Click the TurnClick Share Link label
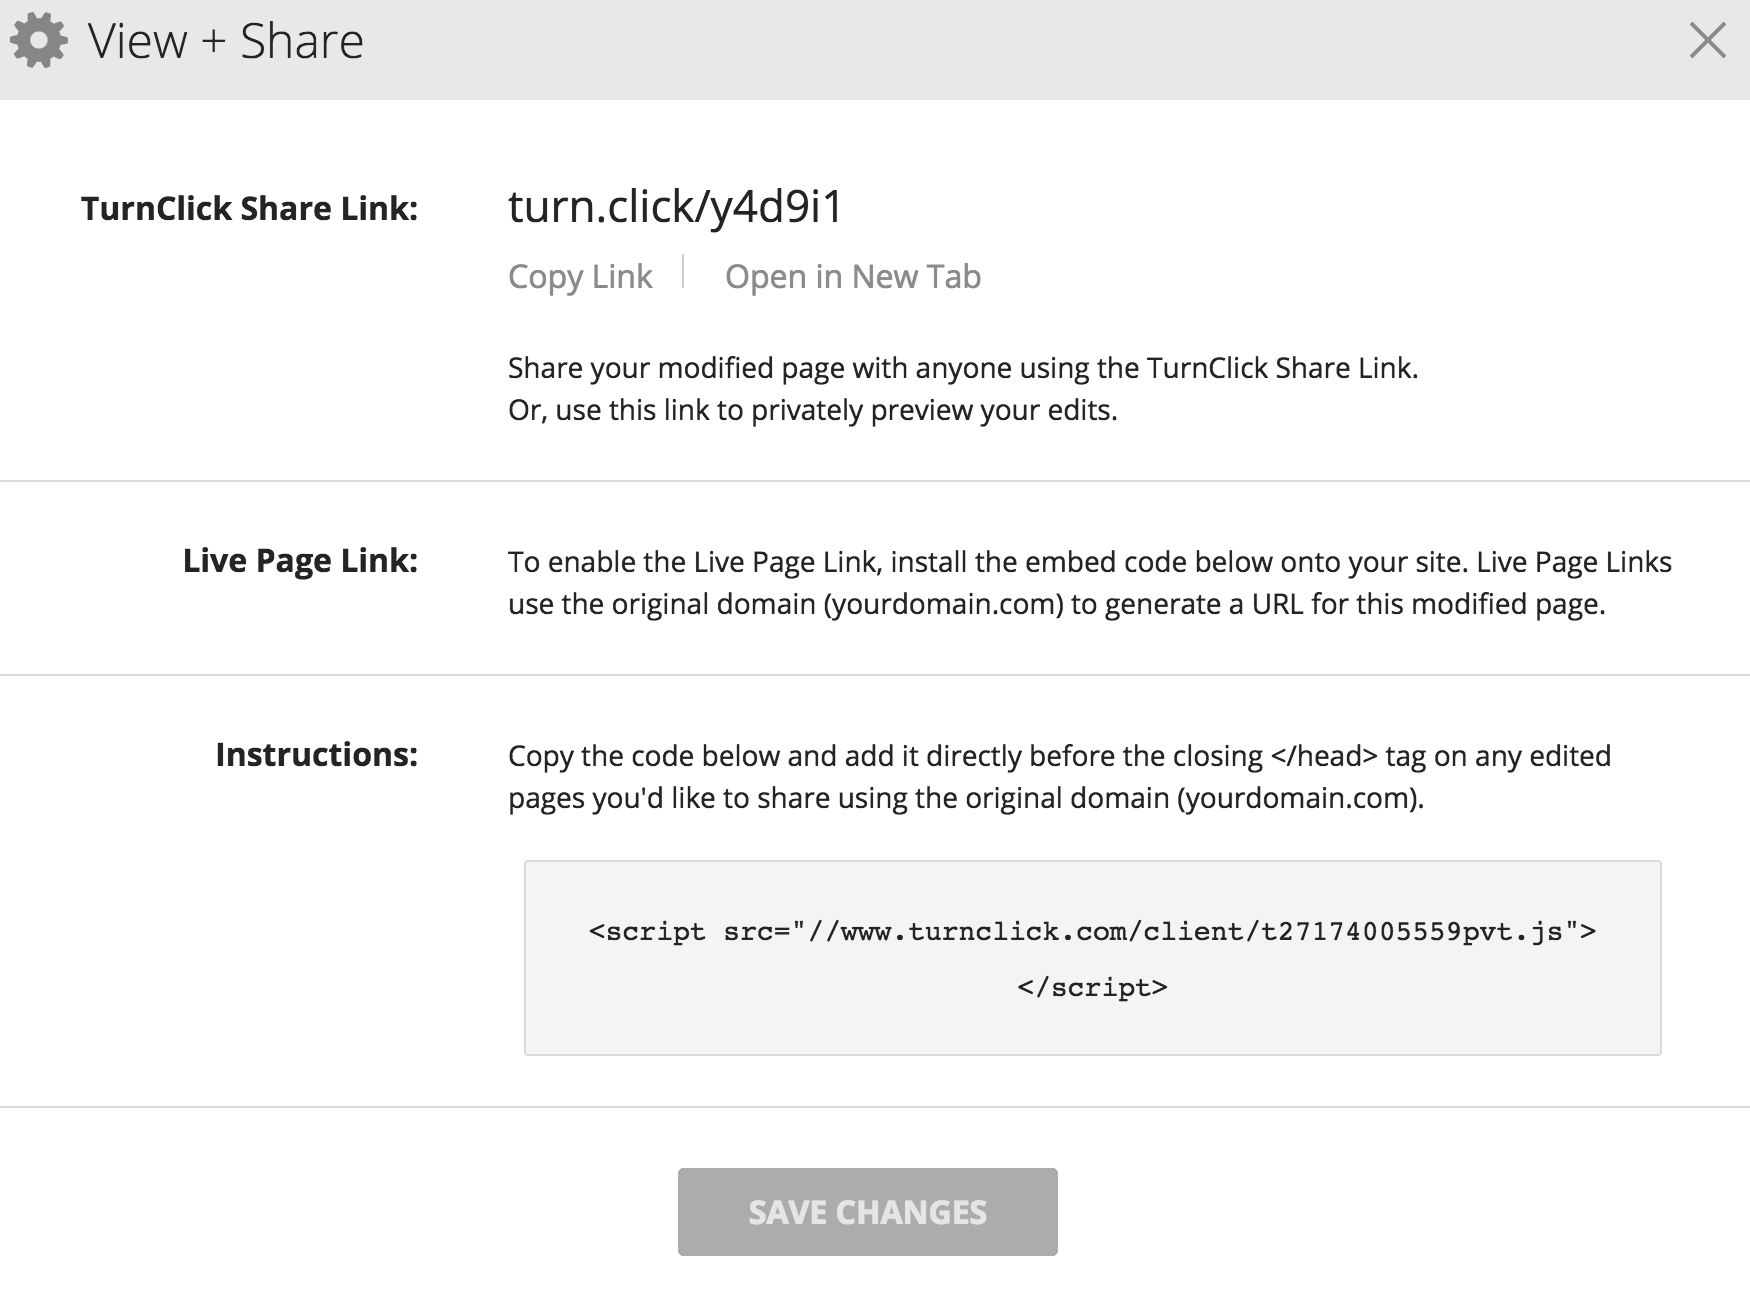The image size is (1750, 1290). point(250,209)
